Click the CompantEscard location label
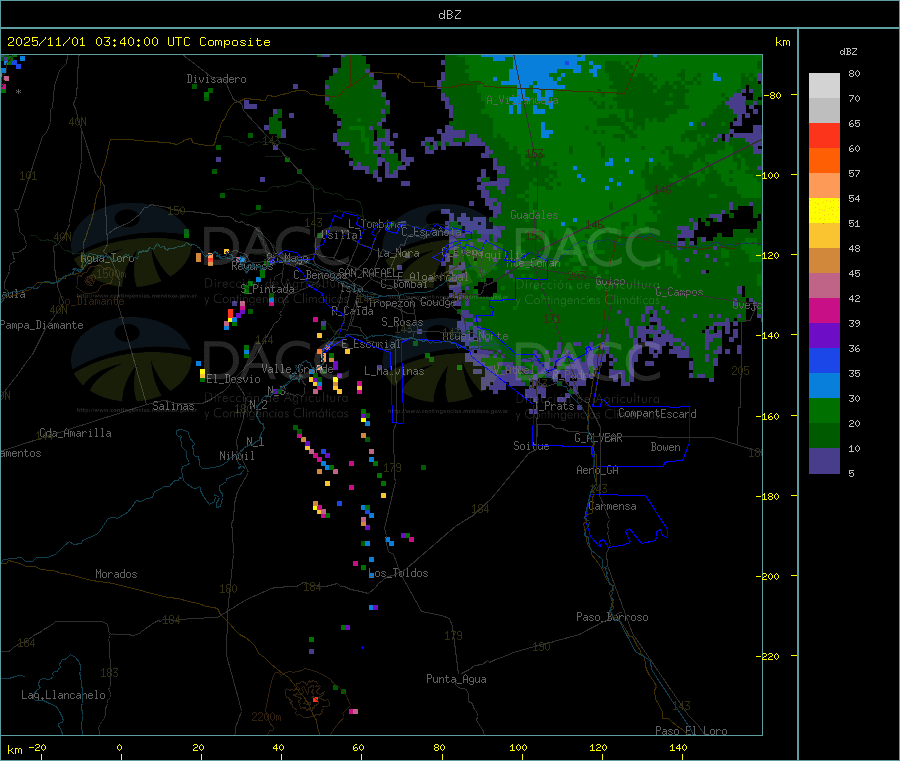 pos(657,414)
